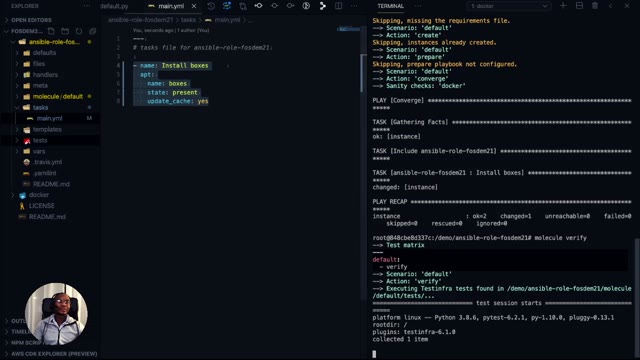
Task: Click tasks in the breadcrumb path
Action: pyautogui.click(x=188, y=20)
